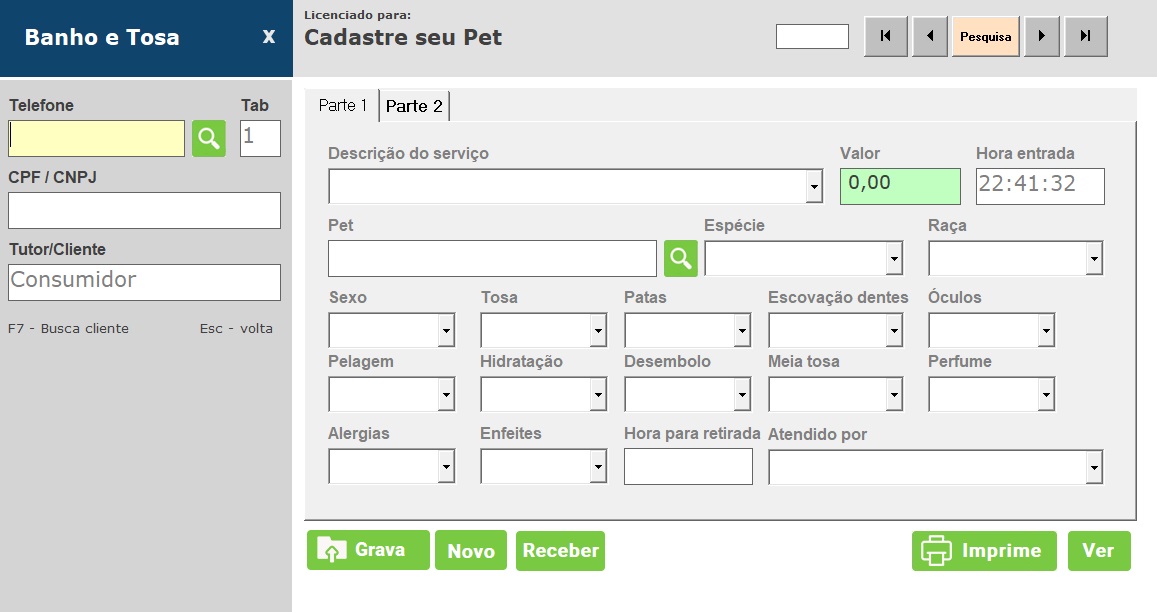Expand the Atendido por dropdown
This screenshot has width=1157, height=612.
pos(1094,467)
